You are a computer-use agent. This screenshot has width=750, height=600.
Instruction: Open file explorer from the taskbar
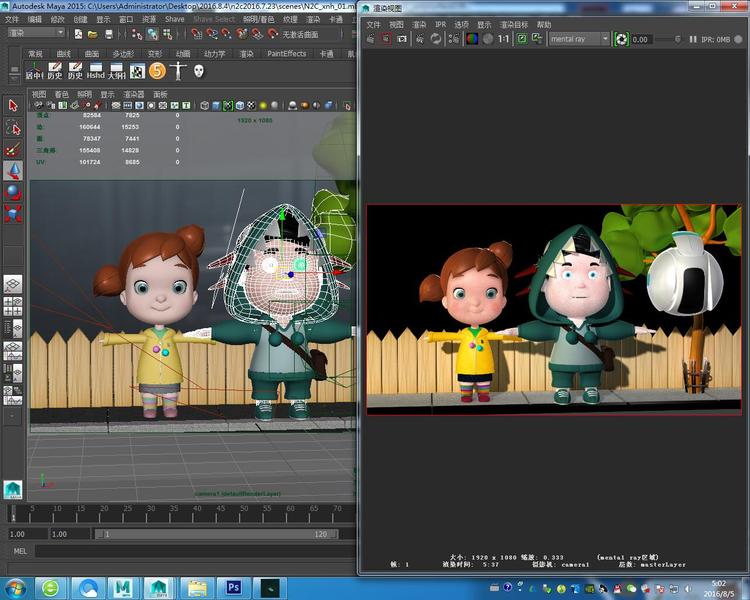[x=197, y=588]
